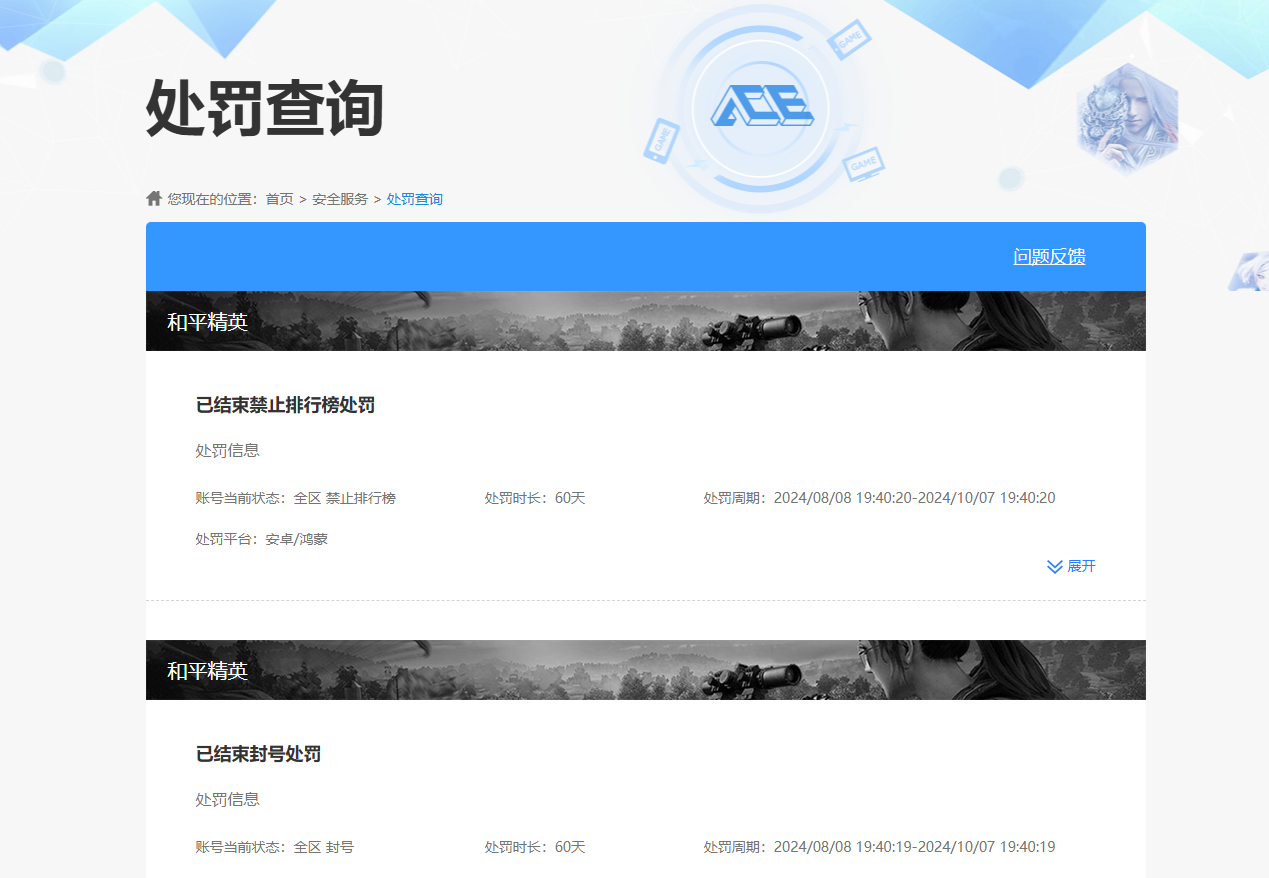
Task: Open the 问题反馈 feedback link
Action: pos(1048,256)
